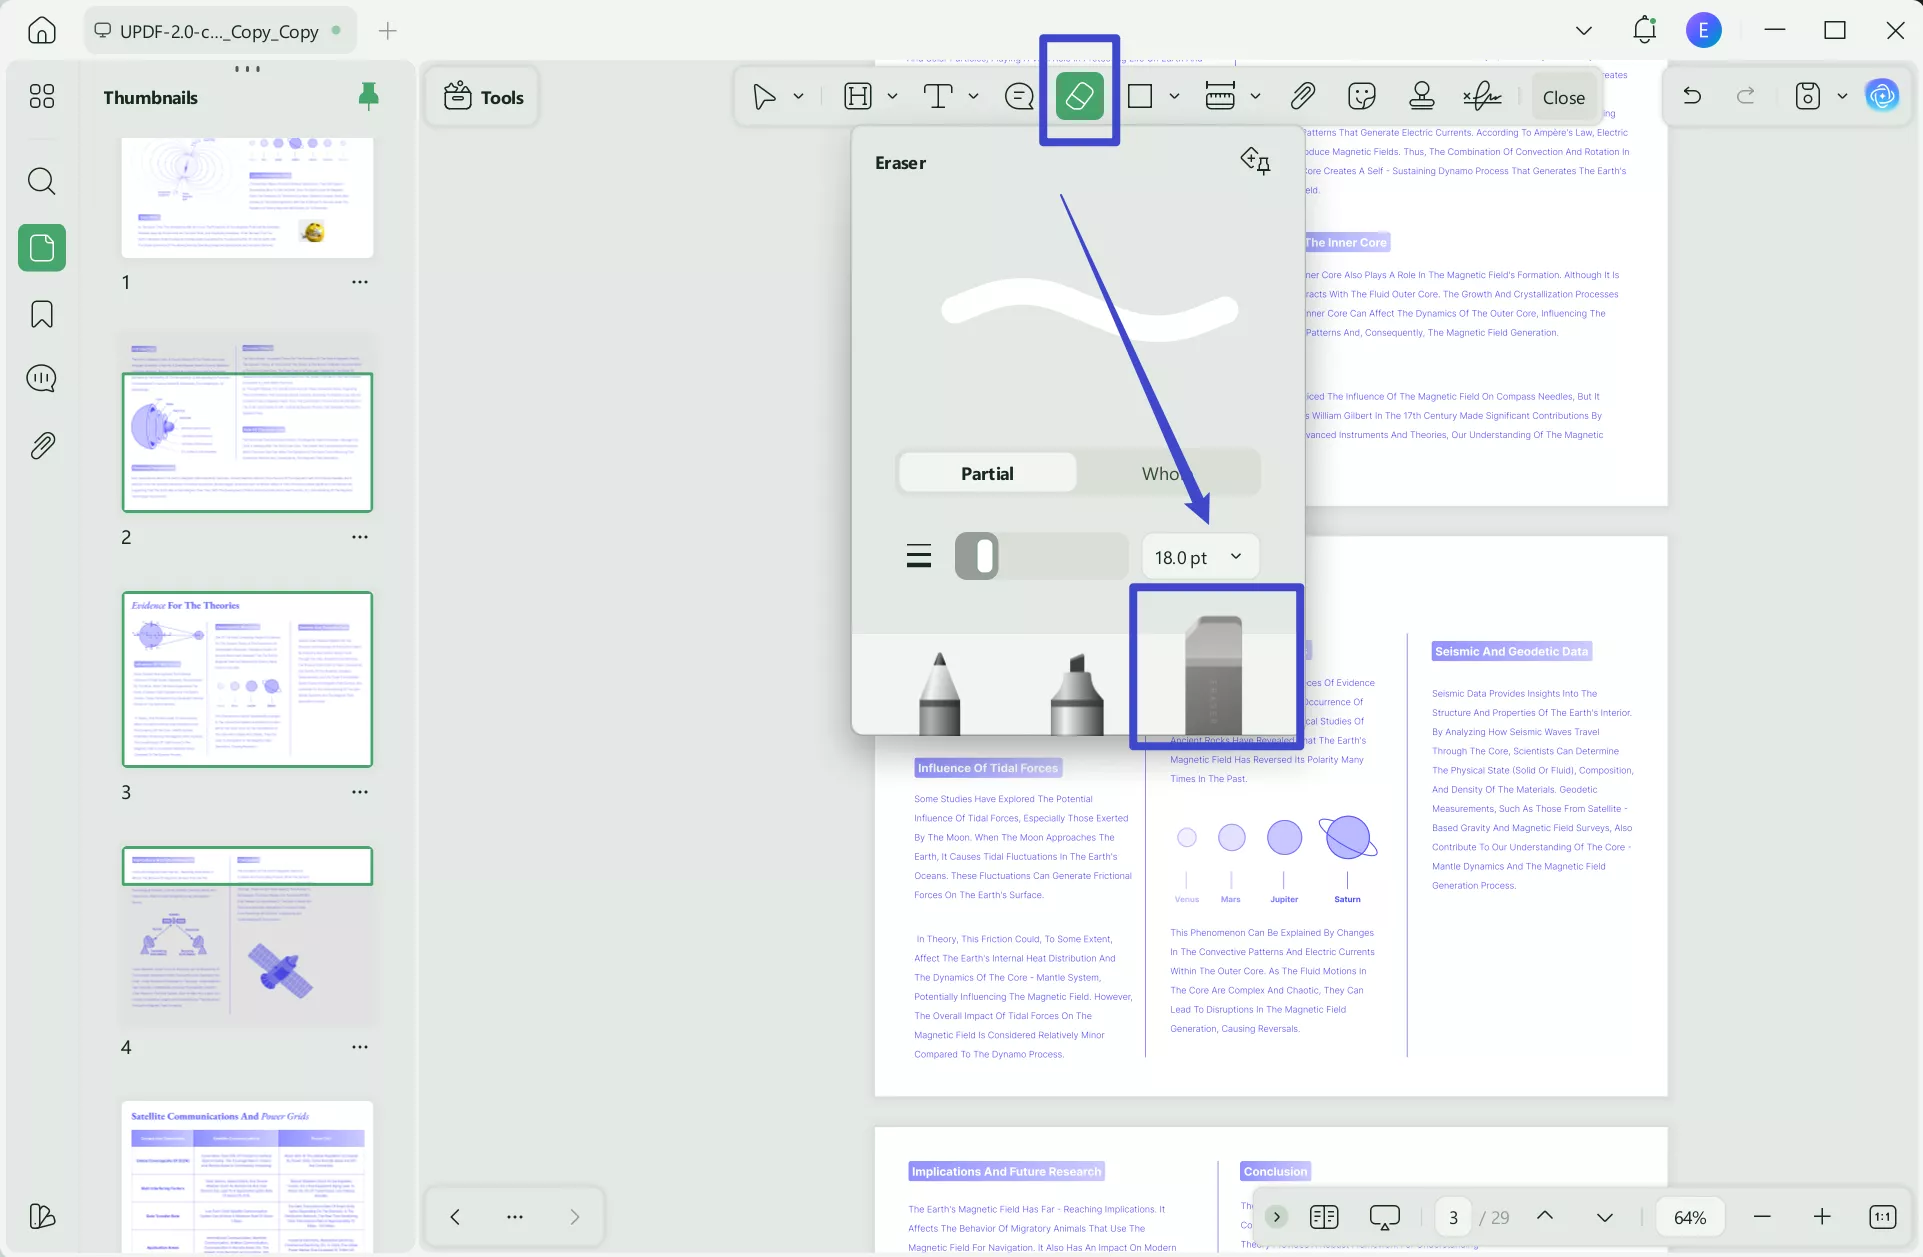Select the page 3 thumbnail
The height and width of the screenshot is (1257, 1923).
(x=247, y=679)
